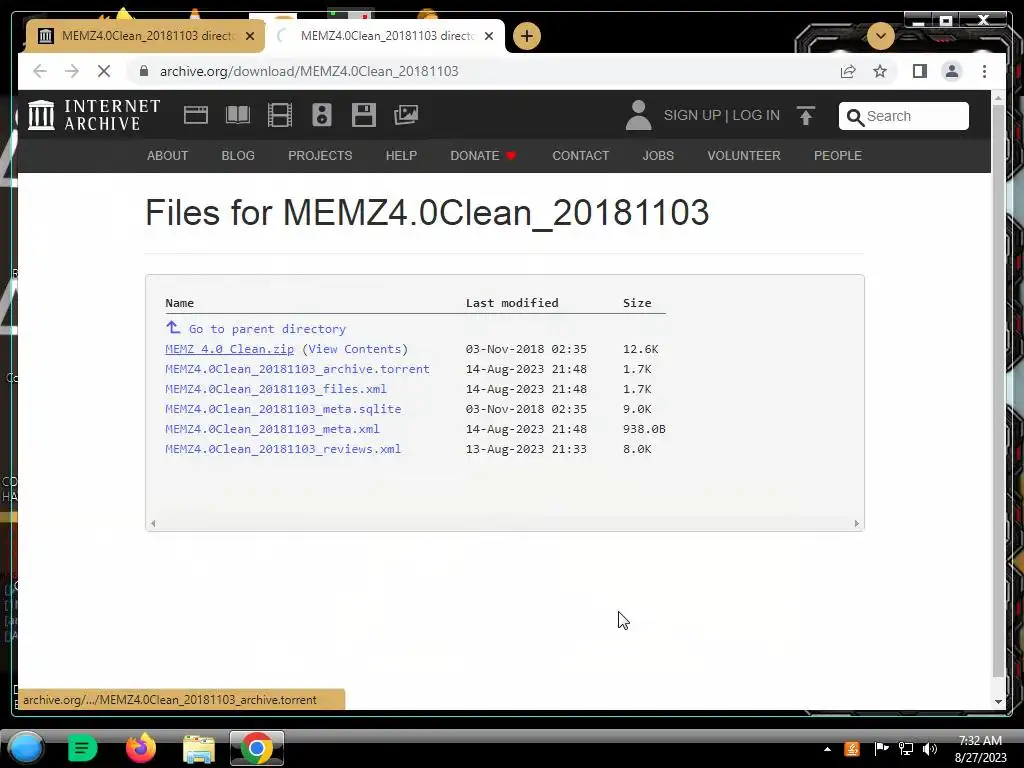The image size is (1024, 768).
Task: Click the file list right scroll arrow
Action: (x=857, y=523)
